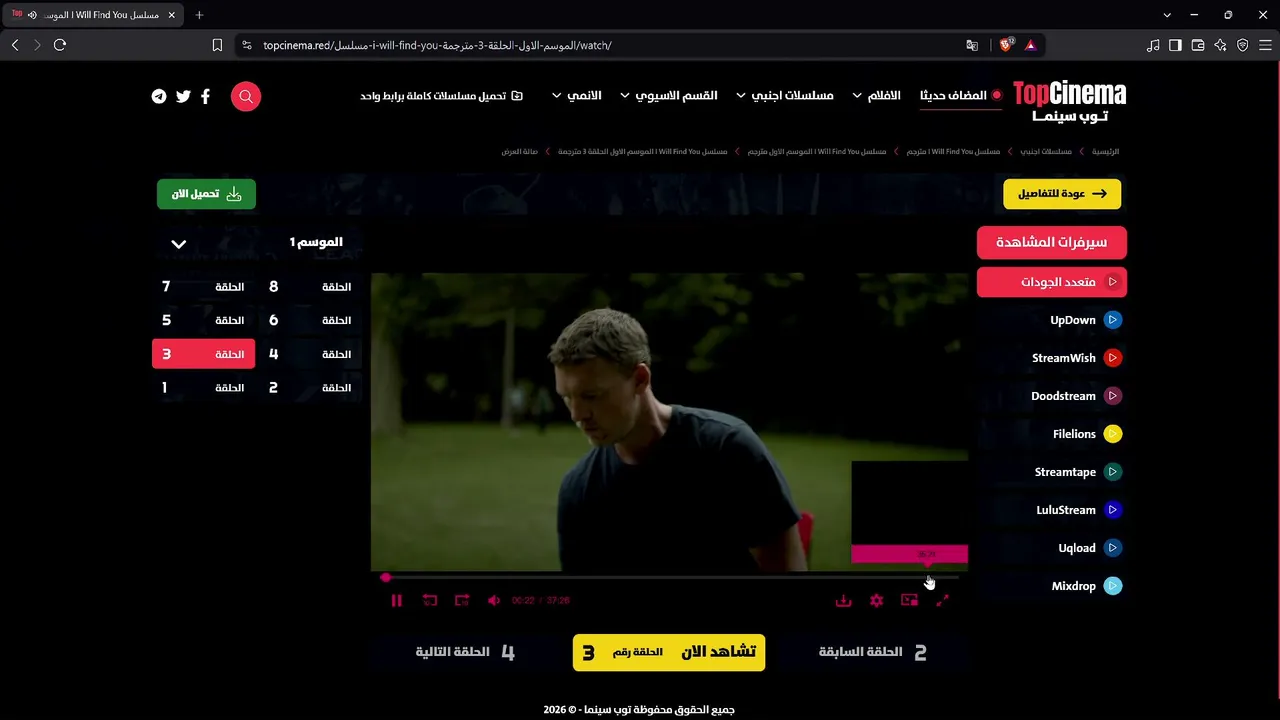This screenshot has height=720, width=1280.
Task: Click the الرئيسية breadcrumb link
Action: (x=1105, y=152)
